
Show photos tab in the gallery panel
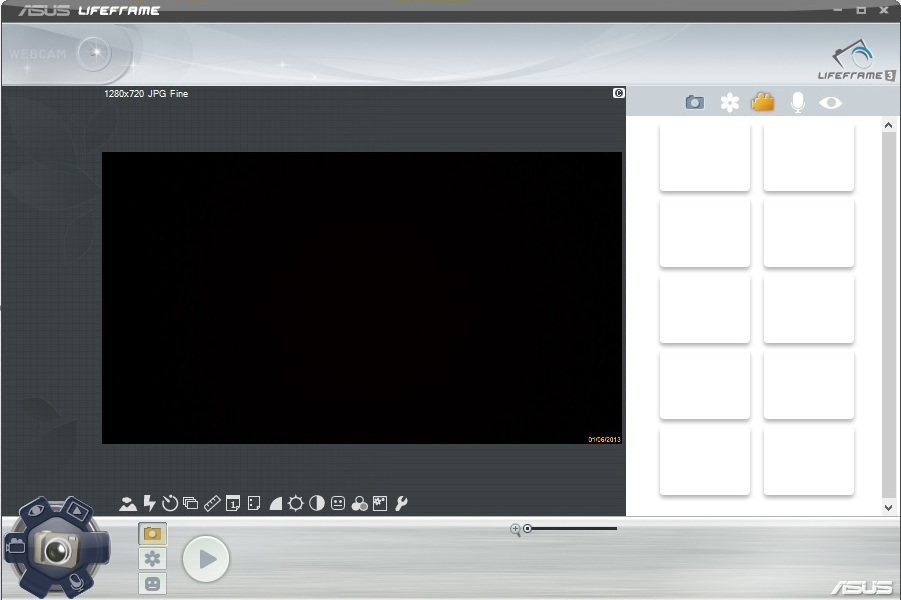695,102
